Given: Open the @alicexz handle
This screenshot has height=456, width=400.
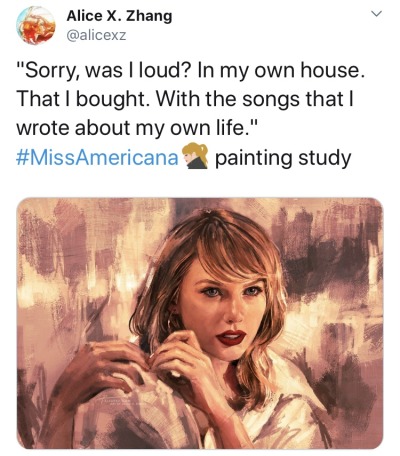Looking at the screenshot, I should 96,35.
